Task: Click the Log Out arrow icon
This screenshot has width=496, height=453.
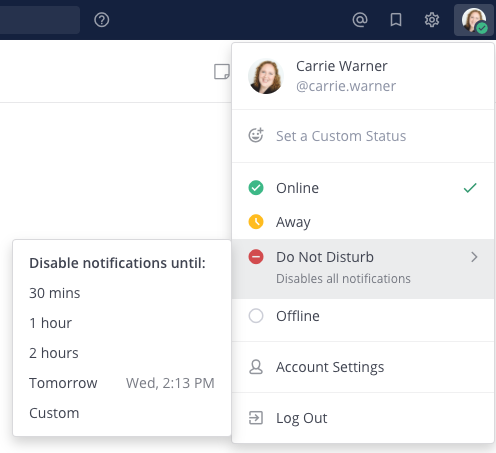Action: [256, 418]
